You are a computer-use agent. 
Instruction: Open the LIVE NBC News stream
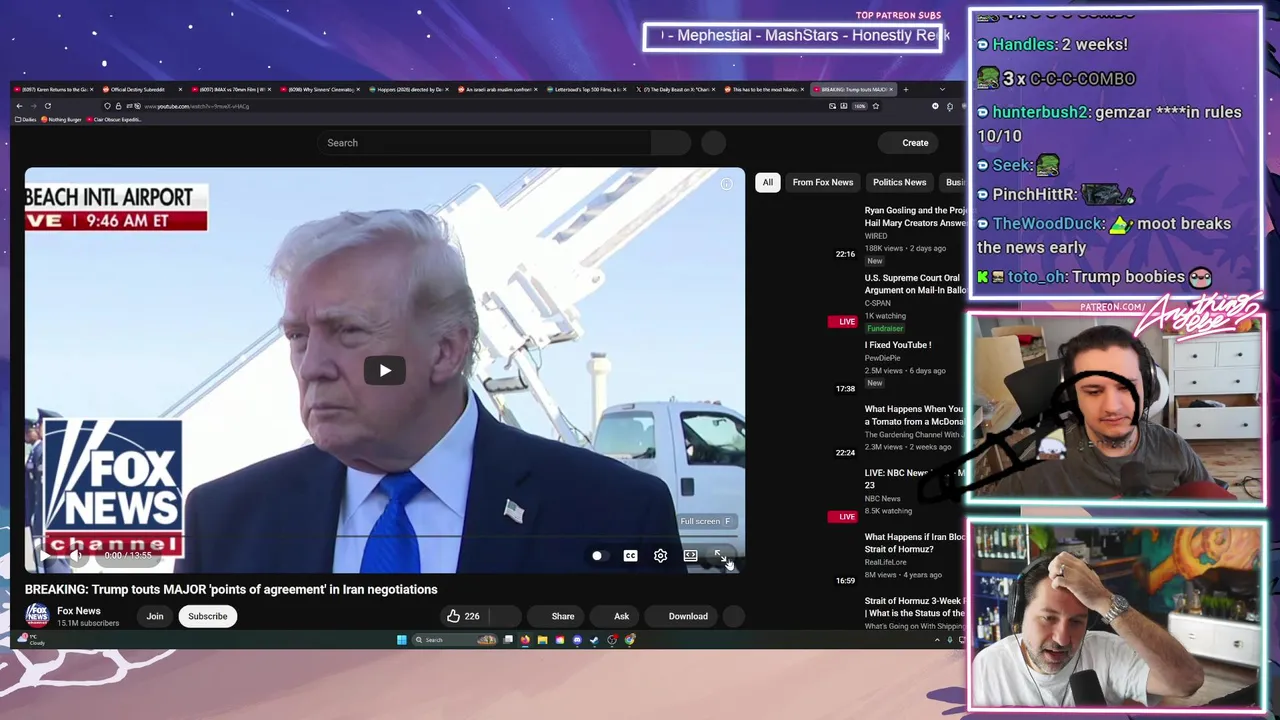pos(915,479)
